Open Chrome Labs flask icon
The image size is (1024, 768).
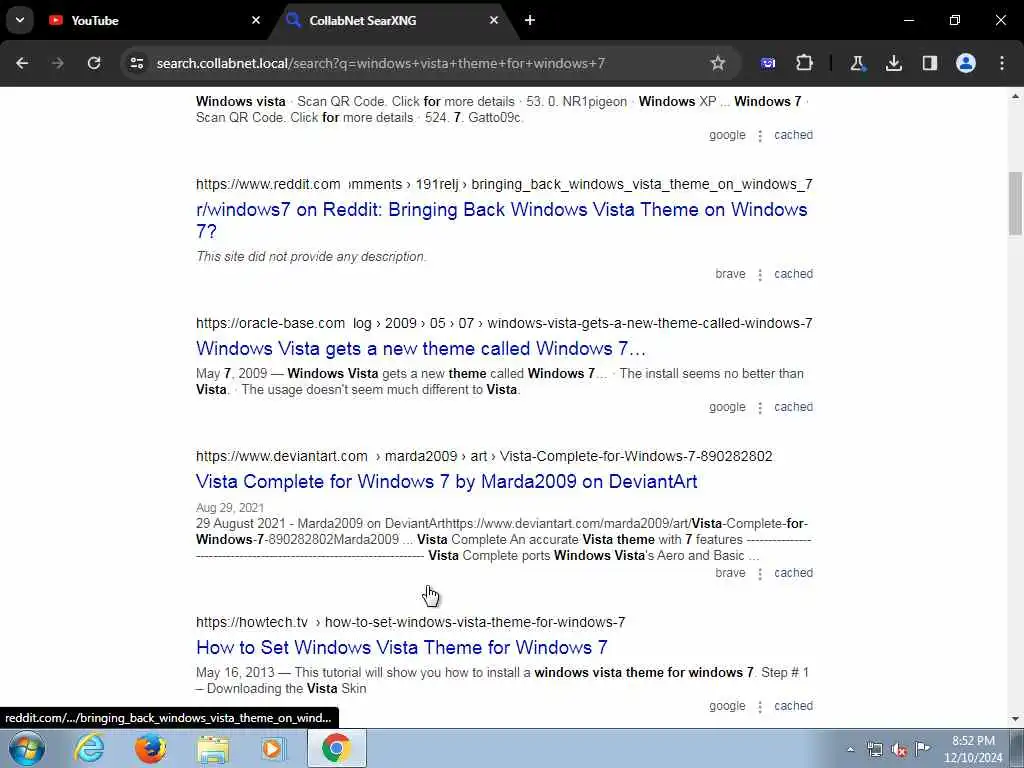pos(857,63)
